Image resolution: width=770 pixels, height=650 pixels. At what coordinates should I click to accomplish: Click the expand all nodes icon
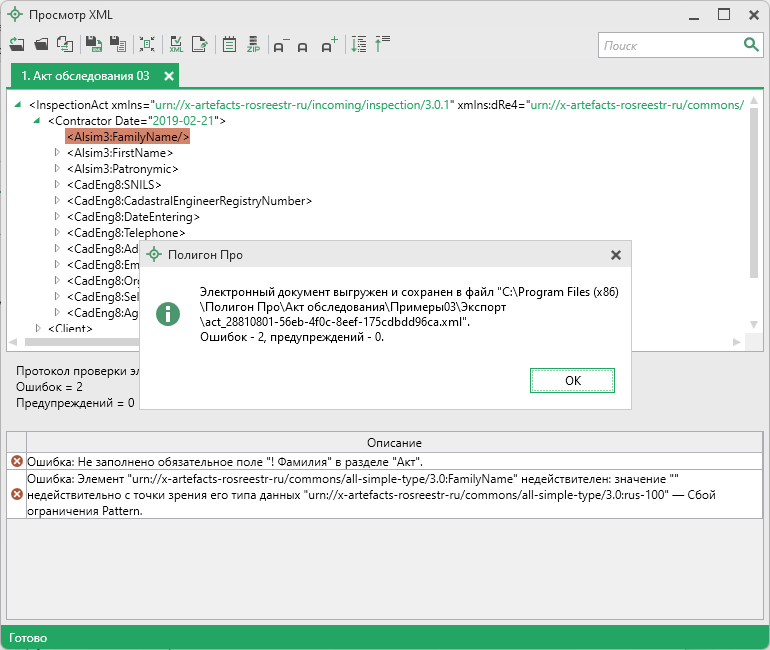click(x=359, y=45)
